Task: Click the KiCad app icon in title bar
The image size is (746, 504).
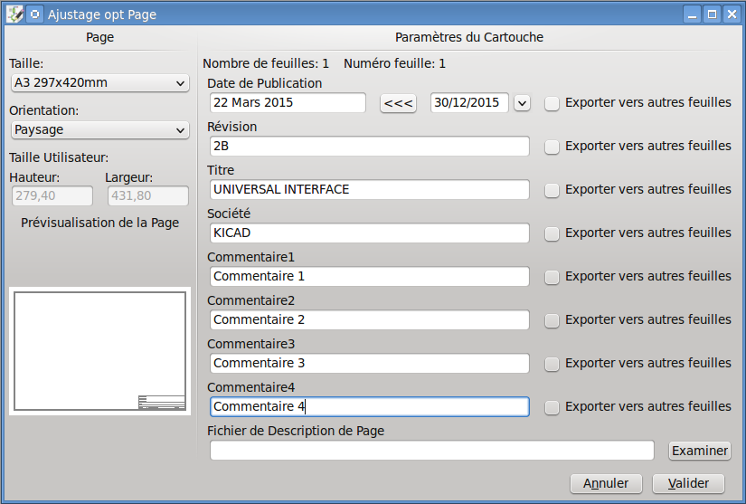Action: [15, 14]
